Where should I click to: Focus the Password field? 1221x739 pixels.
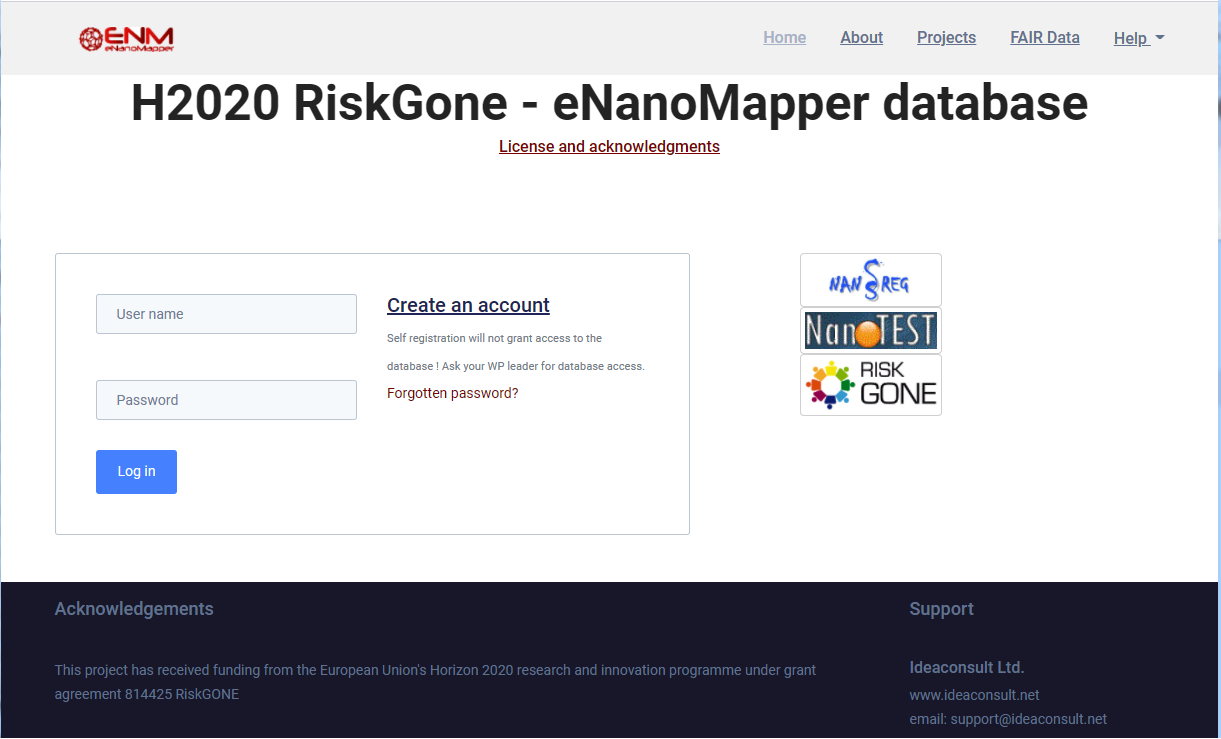click(226, 400)
